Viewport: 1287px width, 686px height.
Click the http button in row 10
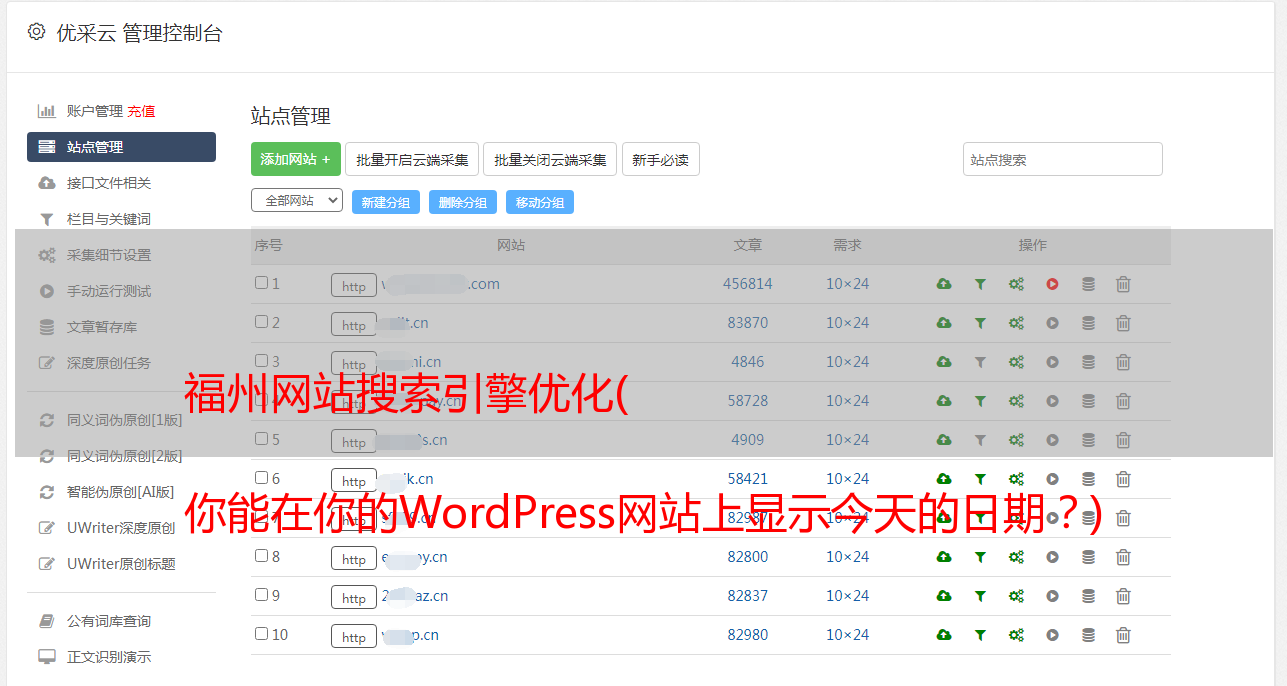click(x=354, y=637)
